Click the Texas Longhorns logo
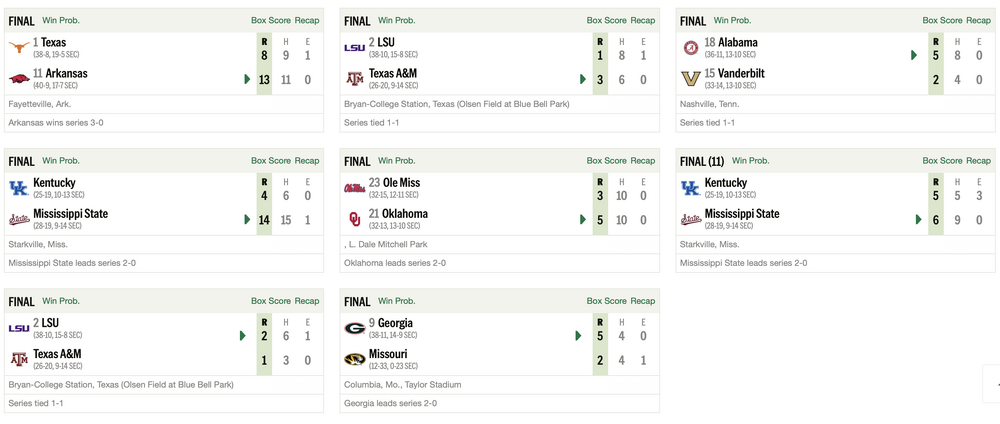The image size is (1000, 424). tap(19, 47)
